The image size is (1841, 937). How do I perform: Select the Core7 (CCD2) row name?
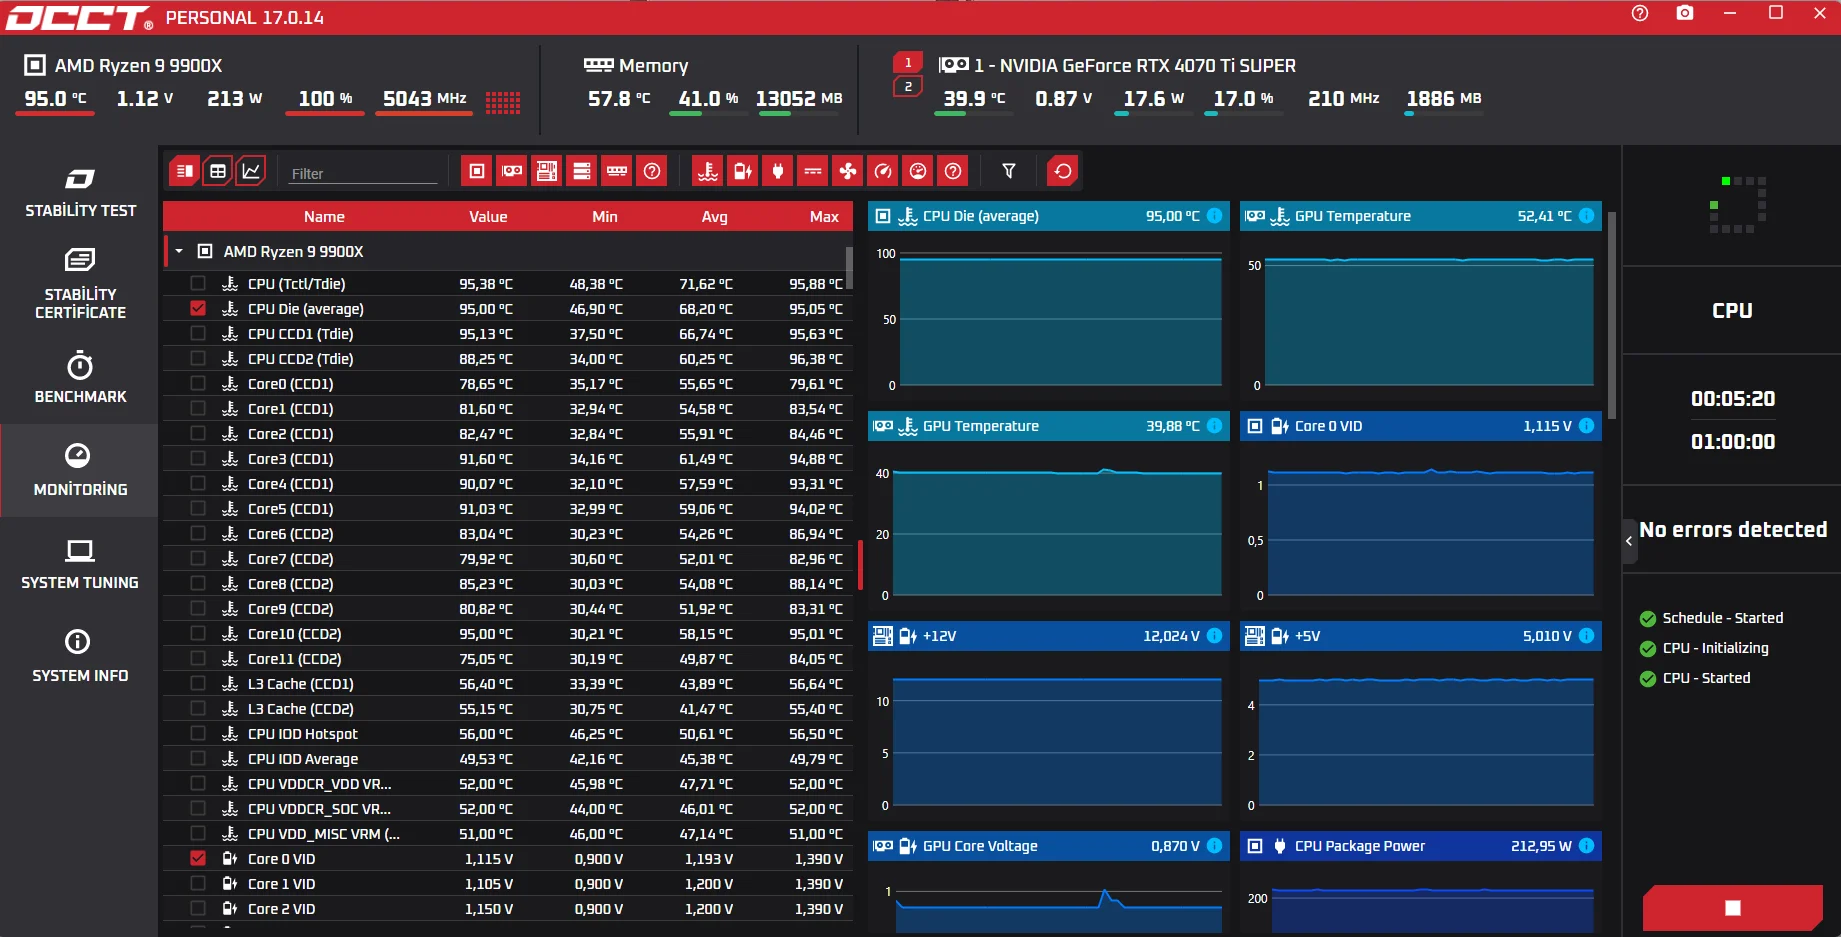pos(290,559)
